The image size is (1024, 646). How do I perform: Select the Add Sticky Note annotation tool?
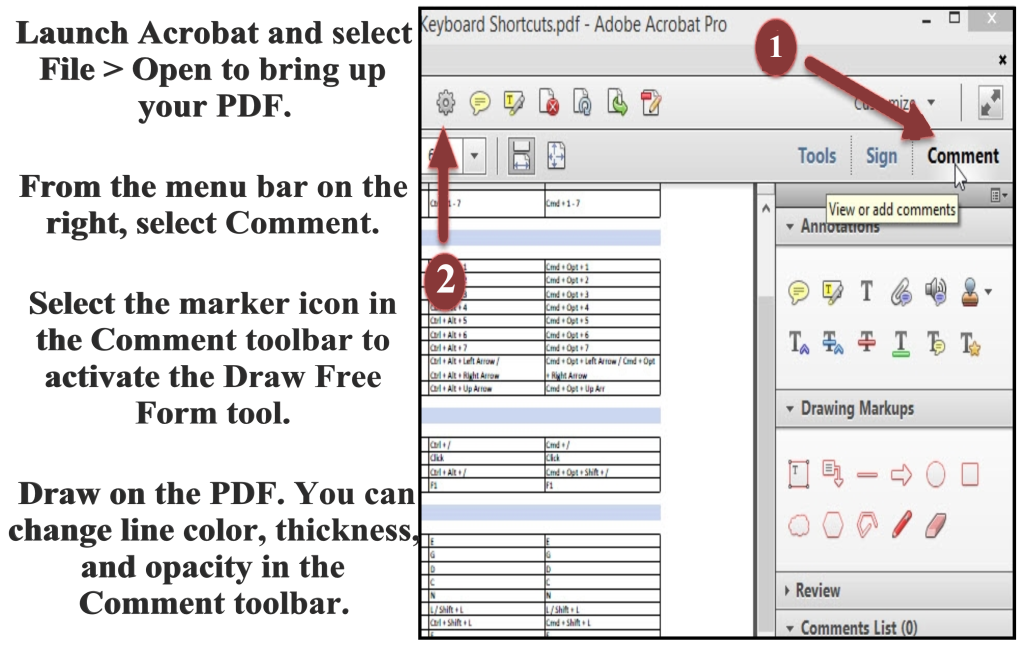click(x=798, y=291)
